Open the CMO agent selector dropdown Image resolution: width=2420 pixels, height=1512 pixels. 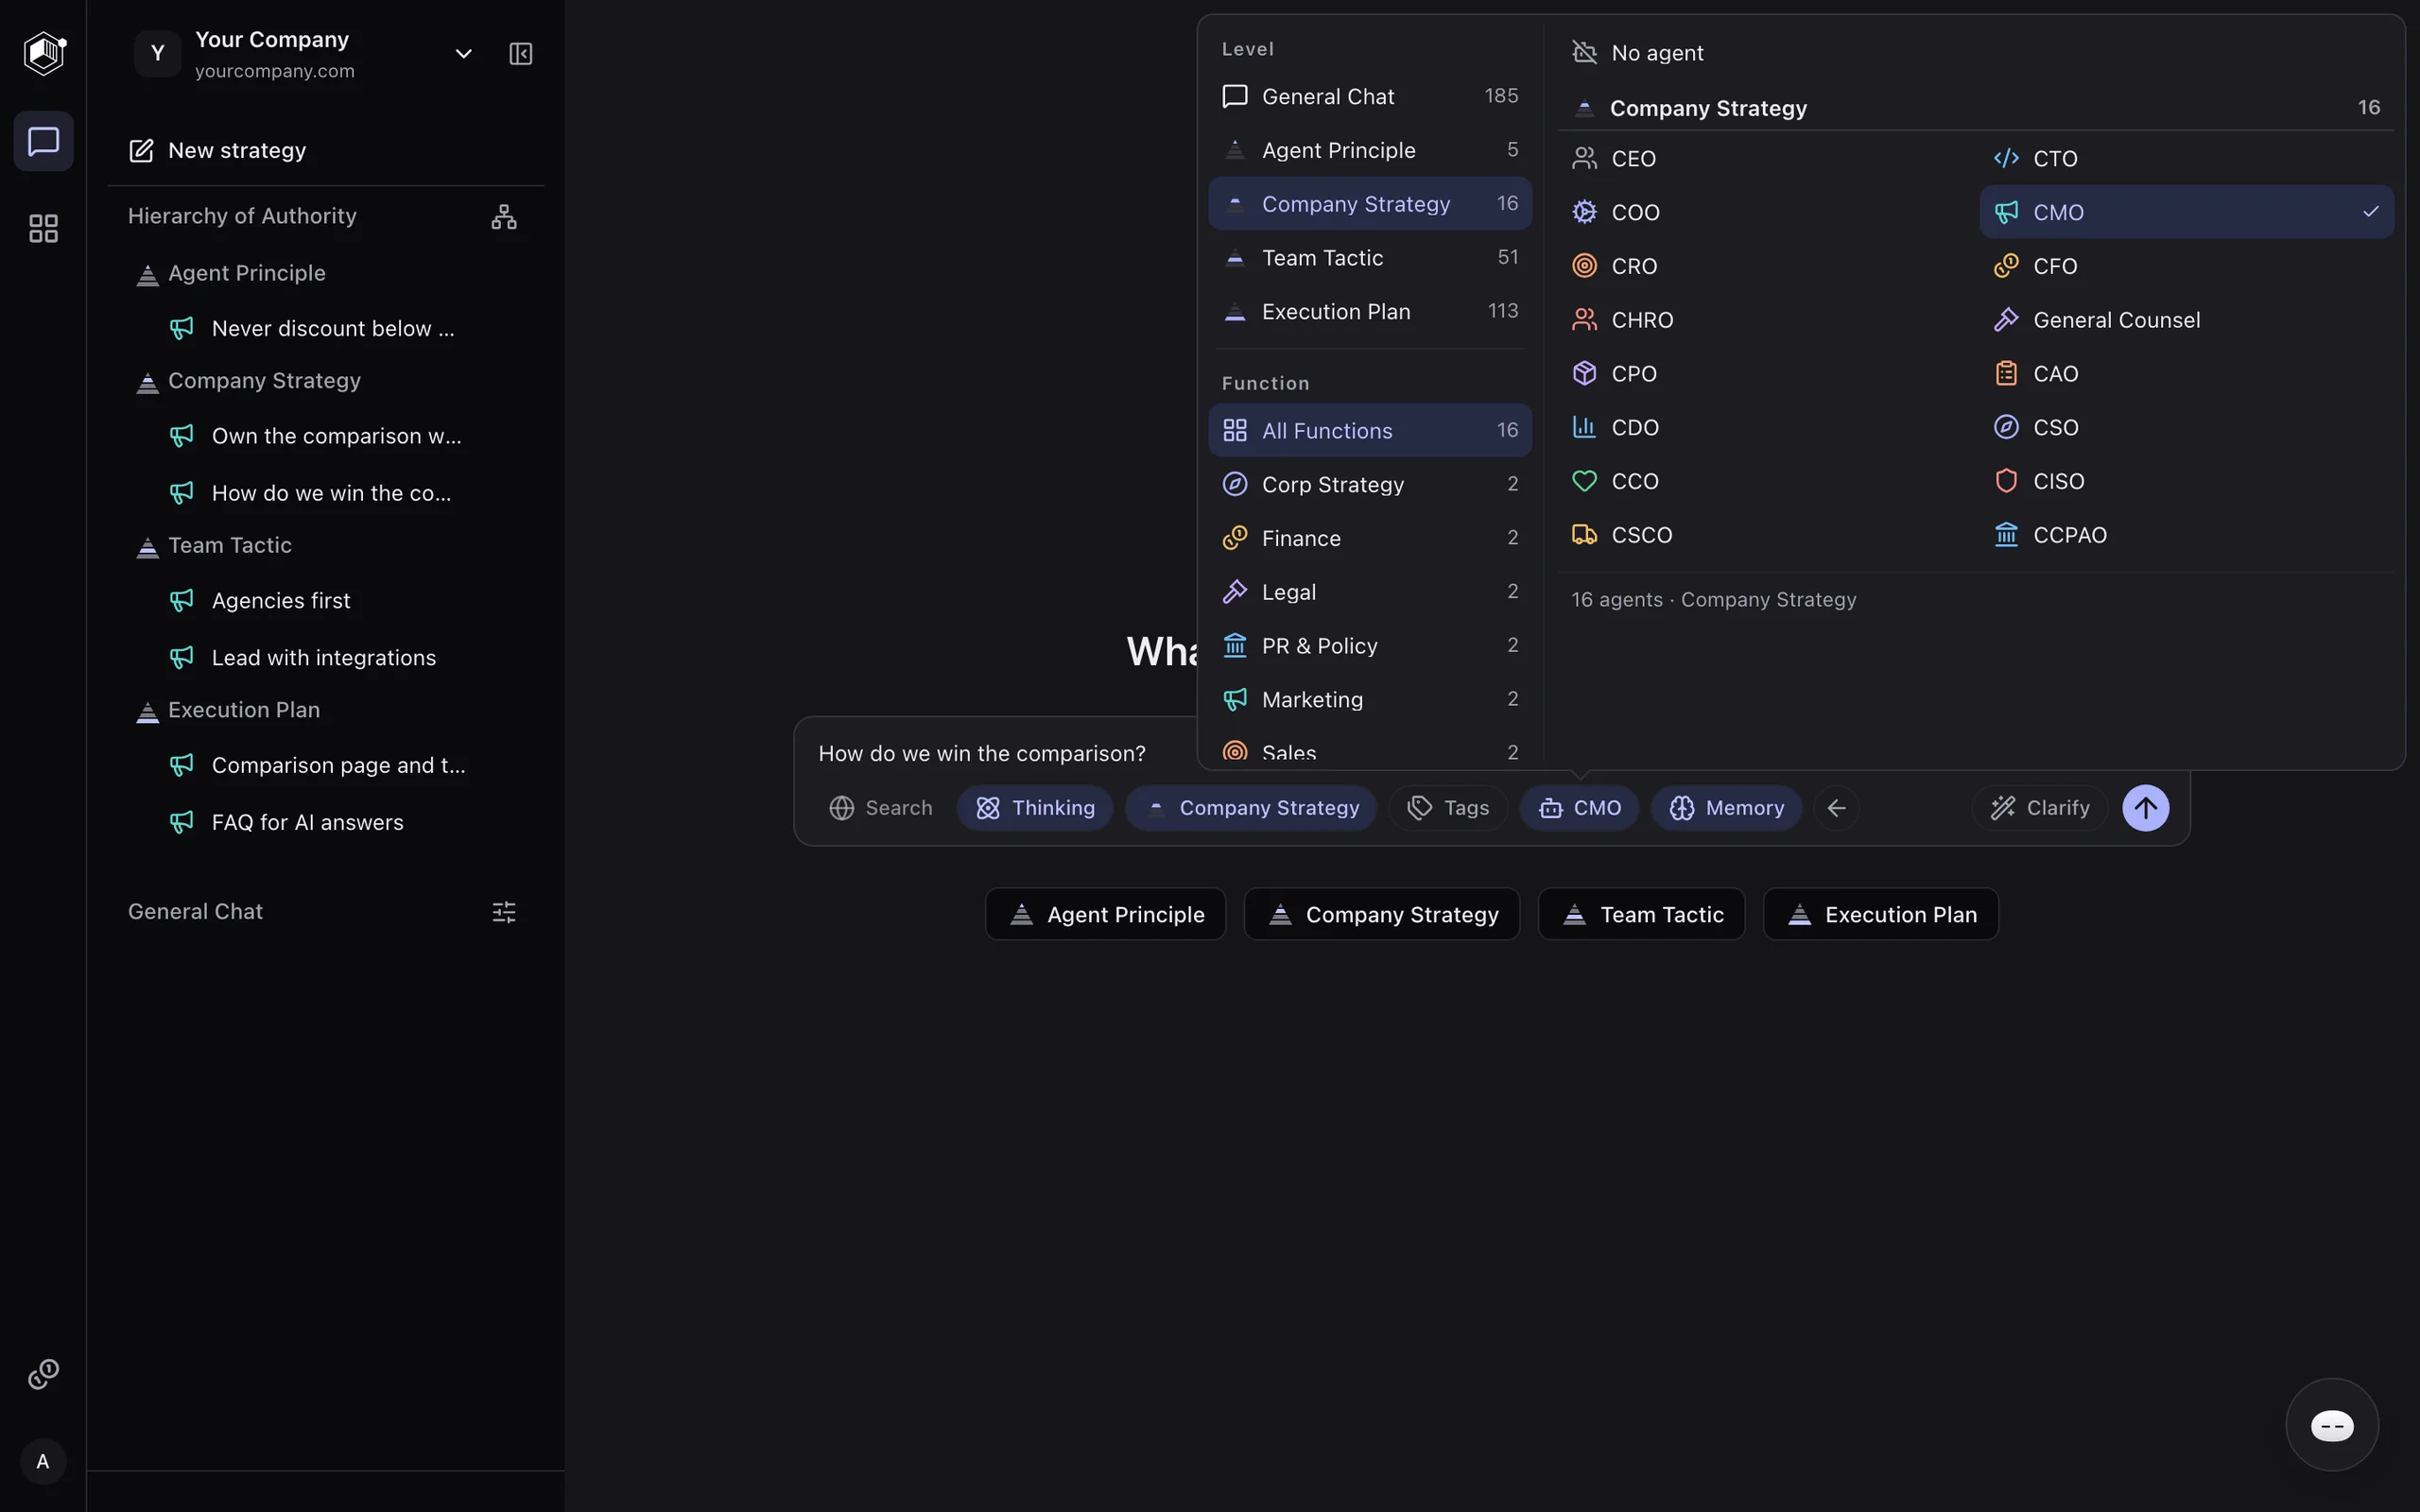1579,807
